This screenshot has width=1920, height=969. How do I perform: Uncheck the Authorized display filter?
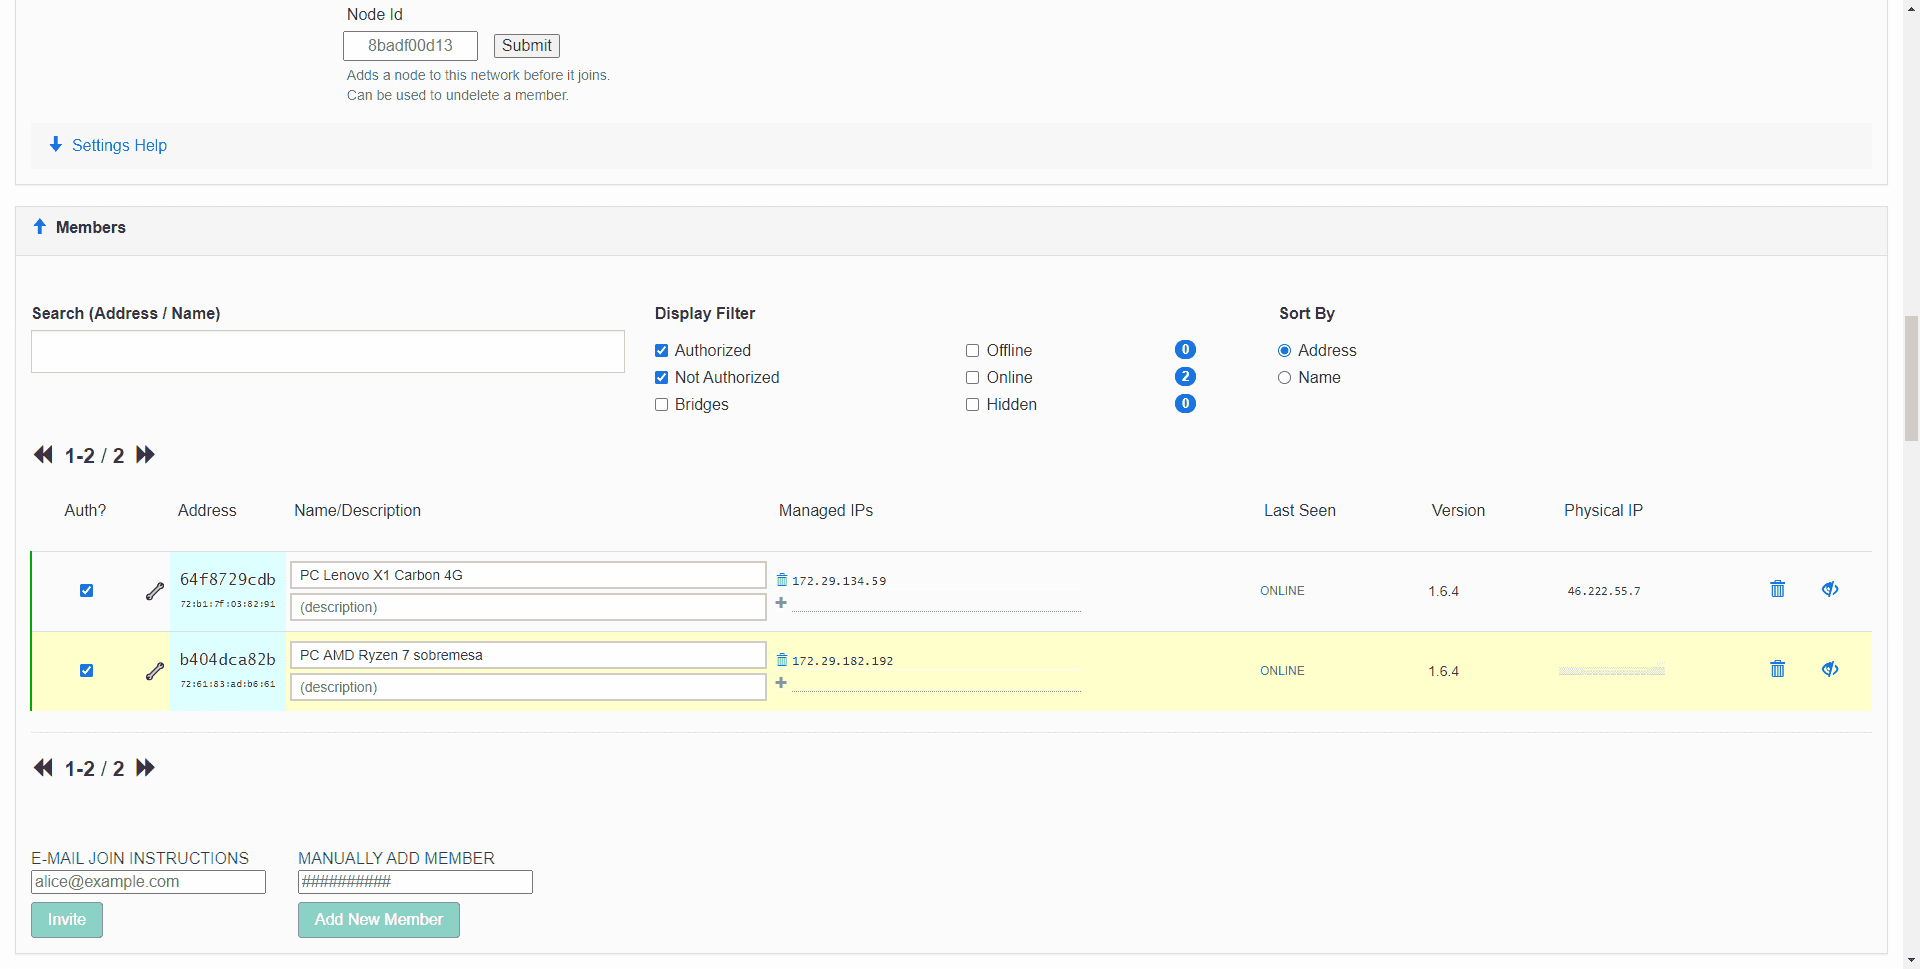[661, 350]
